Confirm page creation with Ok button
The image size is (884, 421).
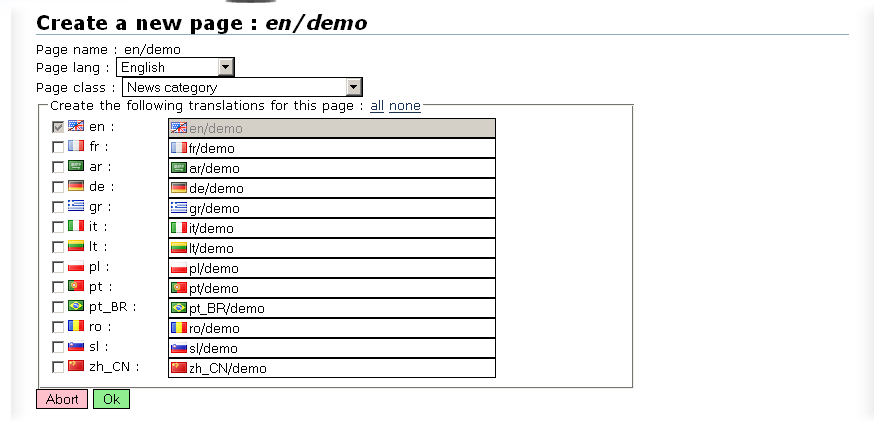[x=111, y=399]
